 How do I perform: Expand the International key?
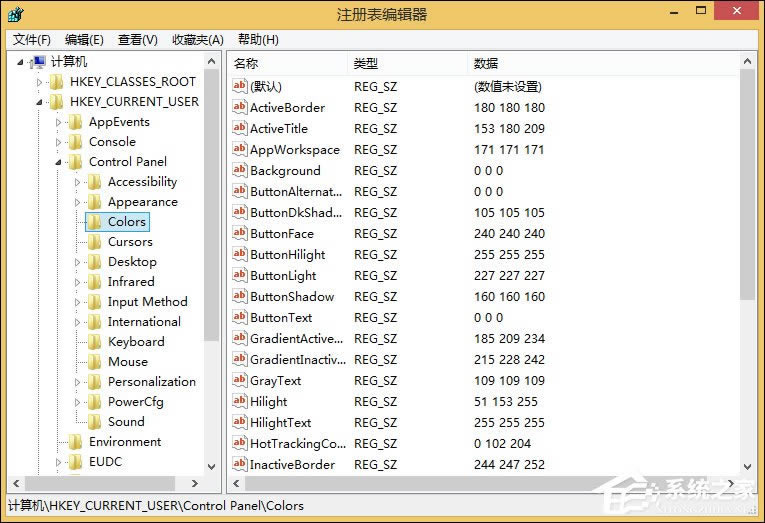(78, 322)
